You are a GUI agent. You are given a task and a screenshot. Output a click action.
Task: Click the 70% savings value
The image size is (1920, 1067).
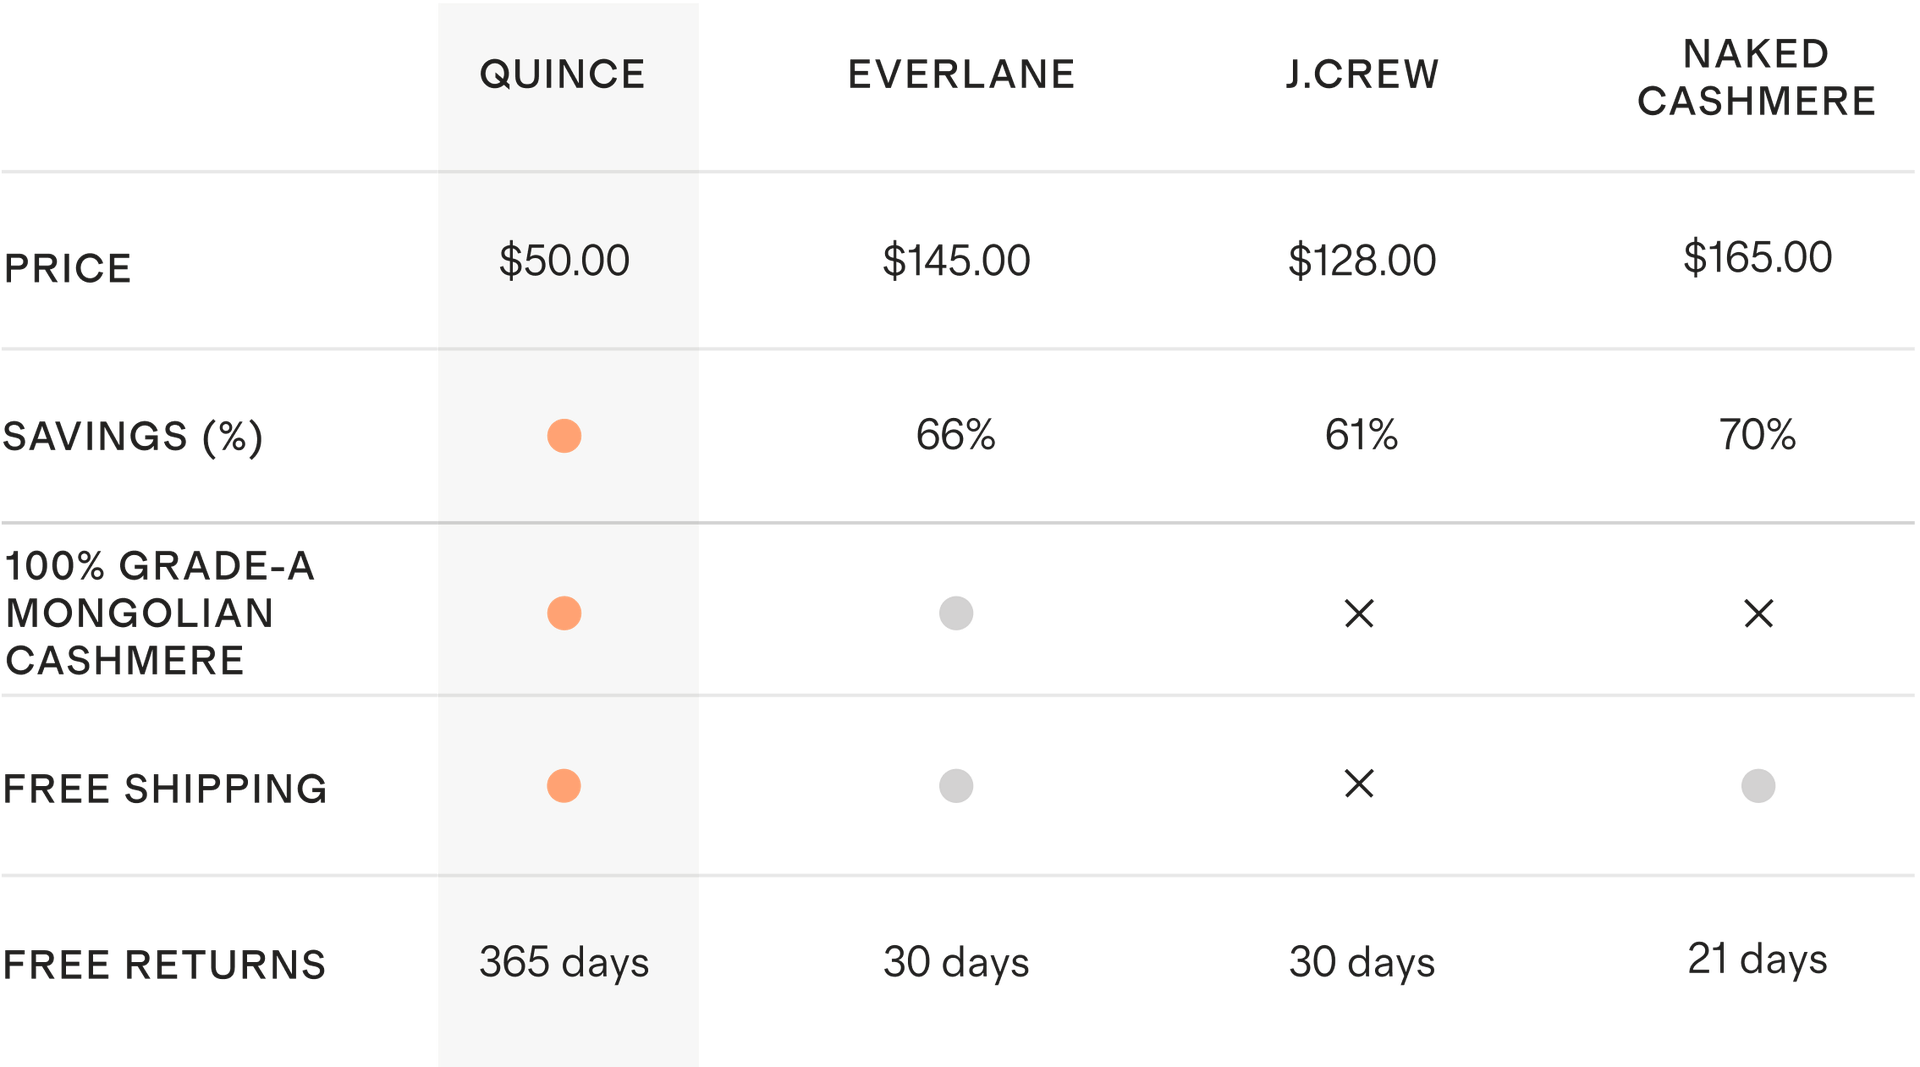tap(1758, 435)
